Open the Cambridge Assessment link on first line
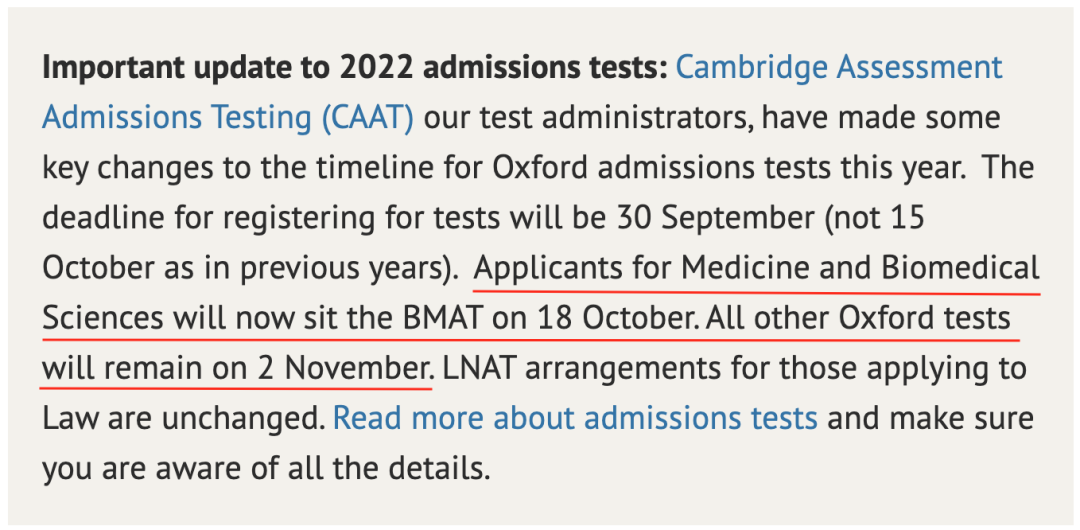 [x=838, y=68]
